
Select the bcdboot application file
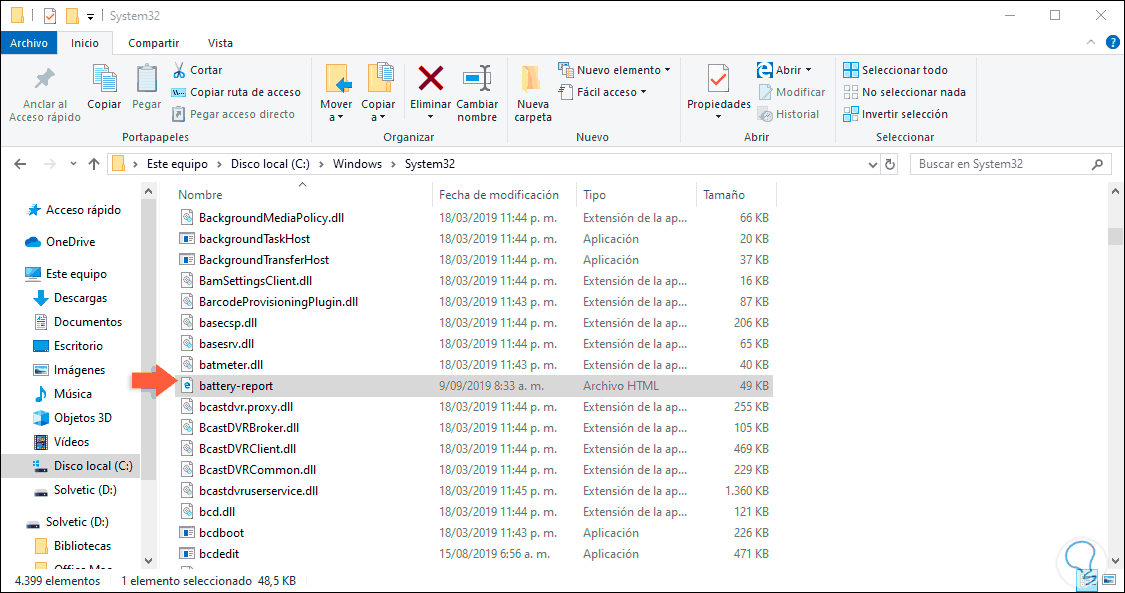point(474,533)
